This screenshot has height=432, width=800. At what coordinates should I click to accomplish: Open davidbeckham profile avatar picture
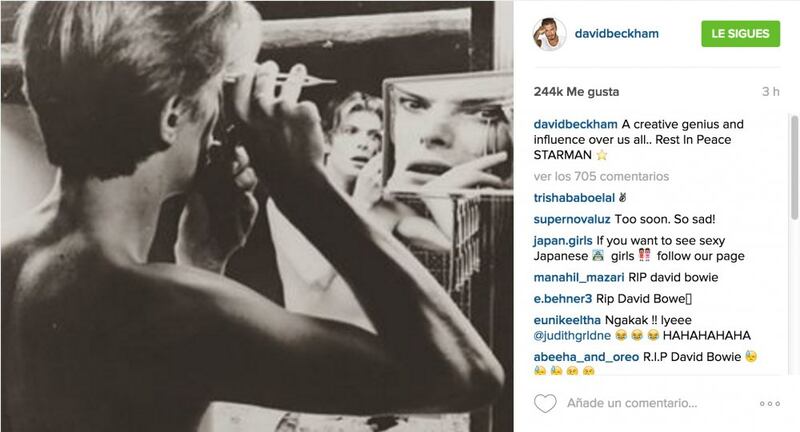tap(549, 34)
